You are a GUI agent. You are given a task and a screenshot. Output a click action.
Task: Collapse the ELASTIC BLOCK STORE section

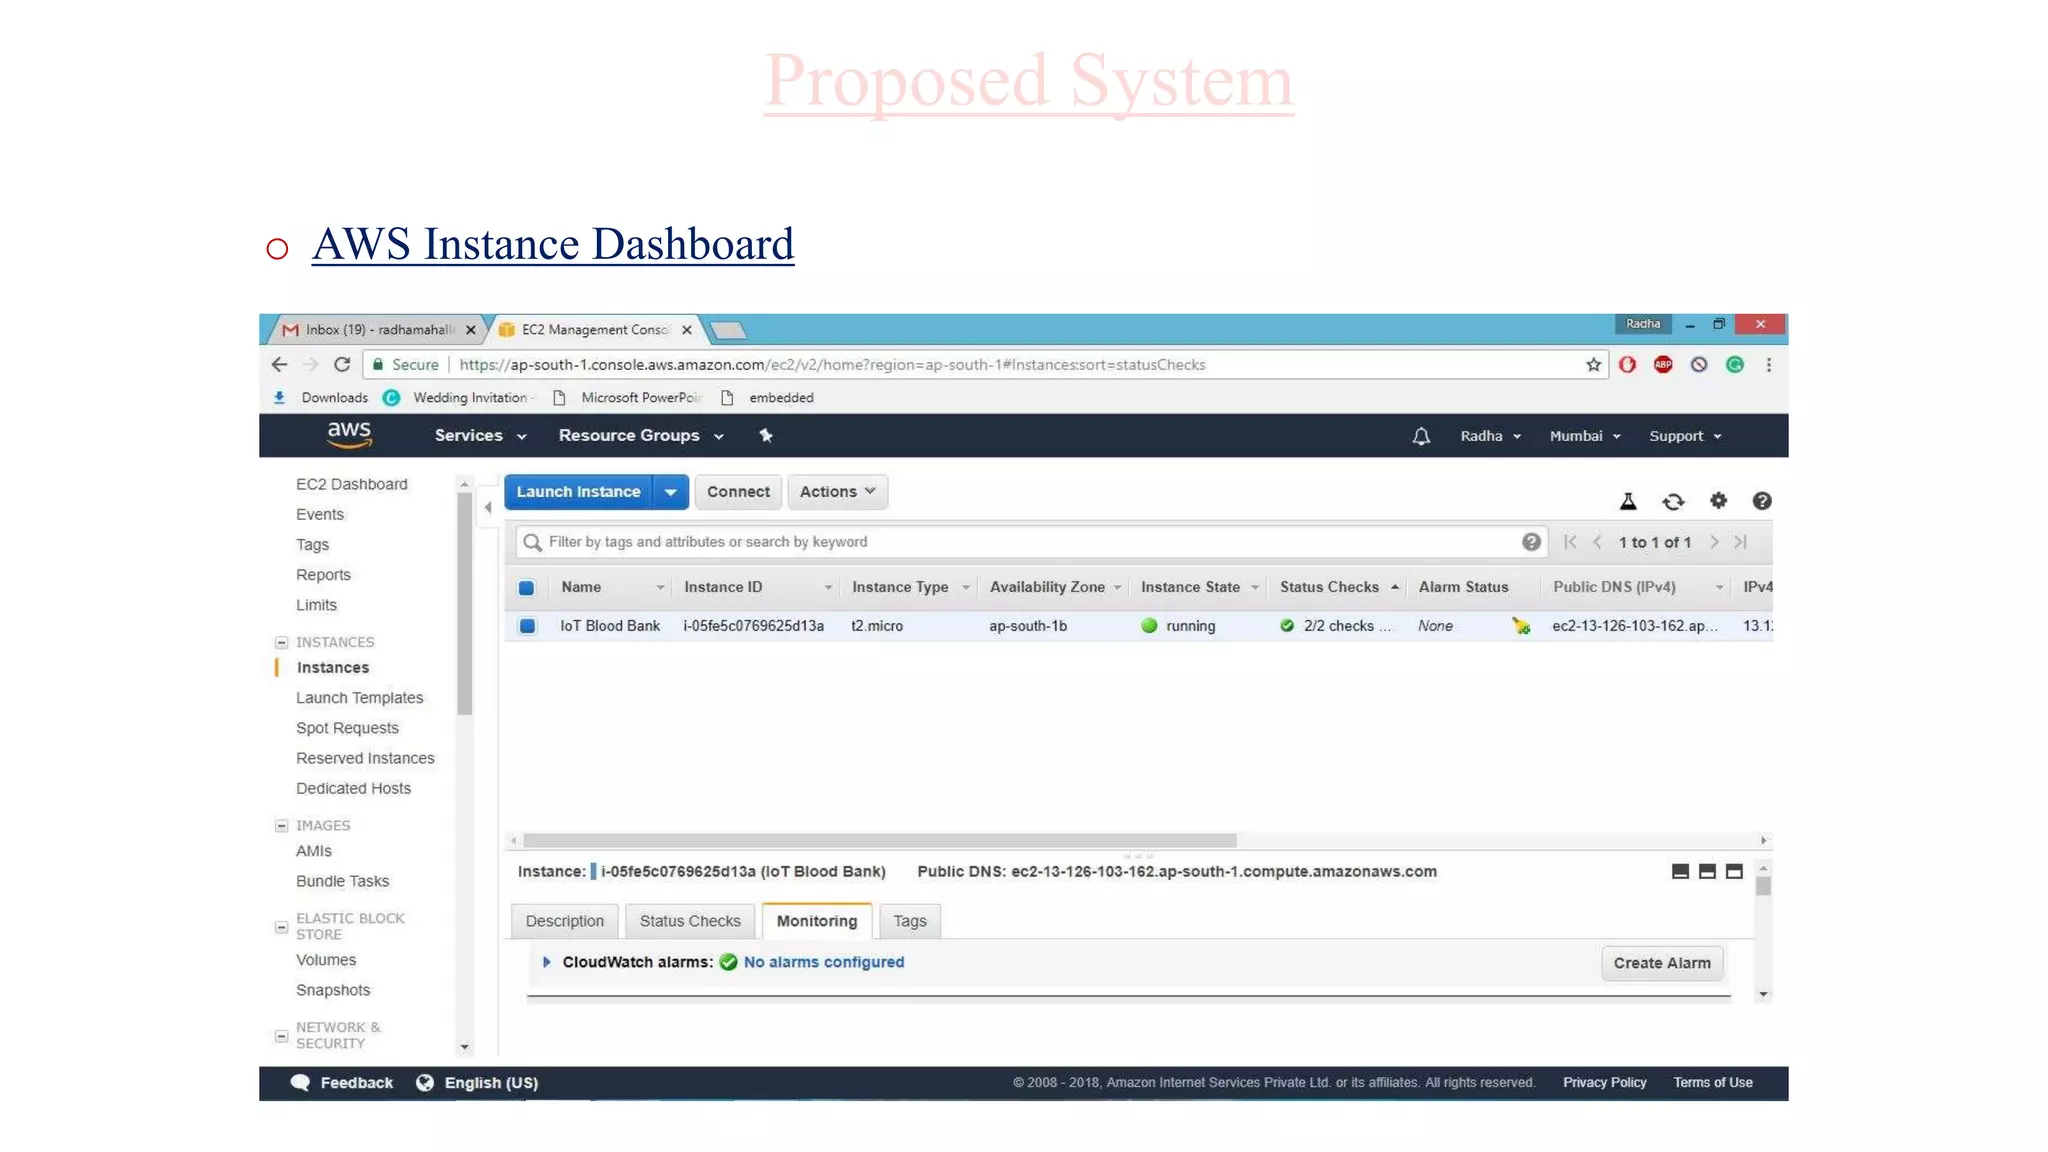pyautogui.click(x=282, y=928)
